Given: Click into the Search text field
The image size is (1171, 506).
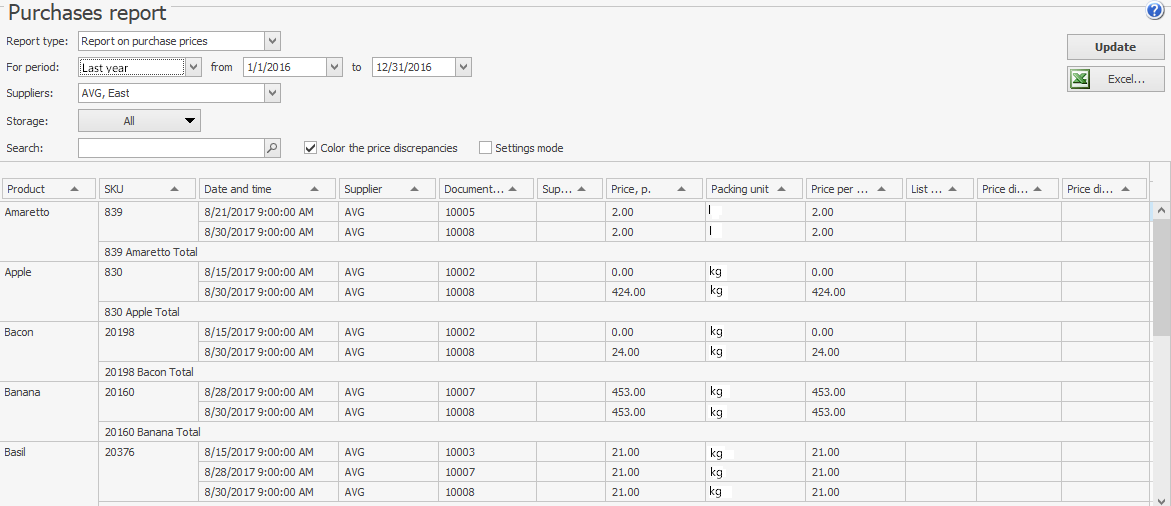Looking at the screenshot, I should (x=170, y=148).
